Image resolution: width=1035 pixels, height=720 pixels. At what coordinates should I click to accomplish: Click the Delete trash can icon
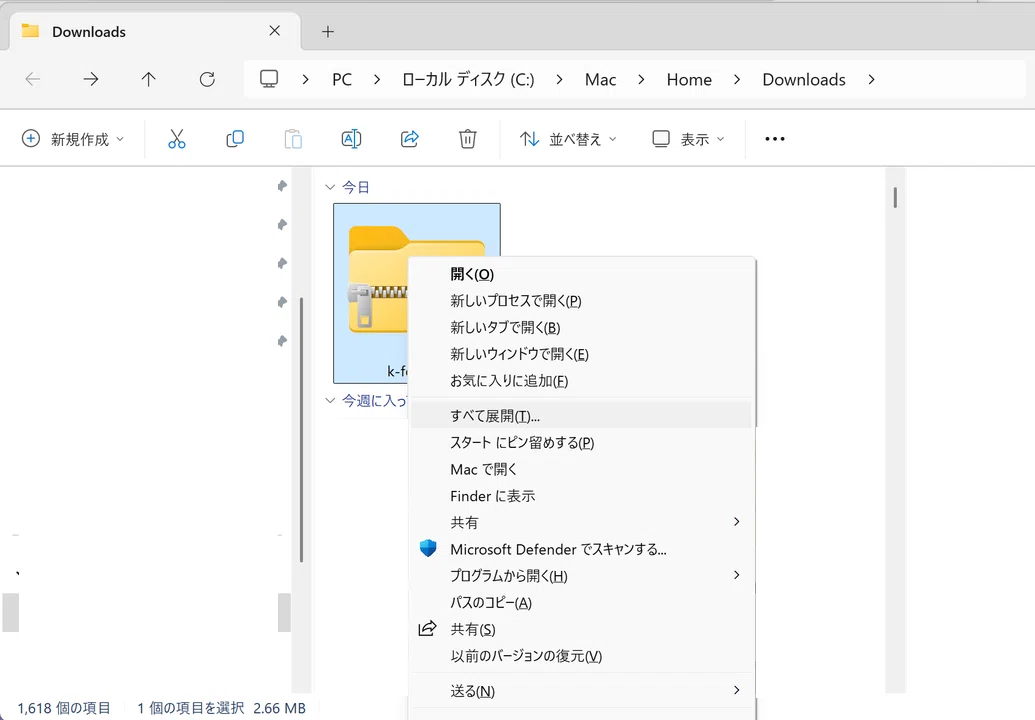[467, 139]
